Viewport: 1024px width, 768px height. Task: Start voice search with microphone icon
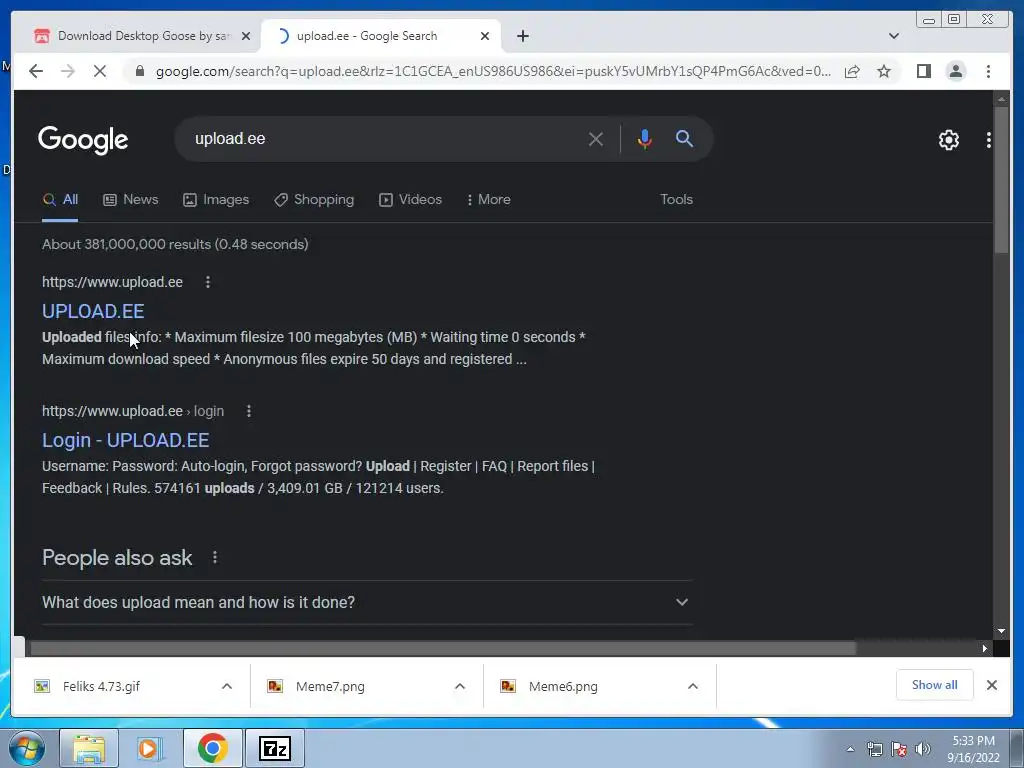tap(645, 139)
